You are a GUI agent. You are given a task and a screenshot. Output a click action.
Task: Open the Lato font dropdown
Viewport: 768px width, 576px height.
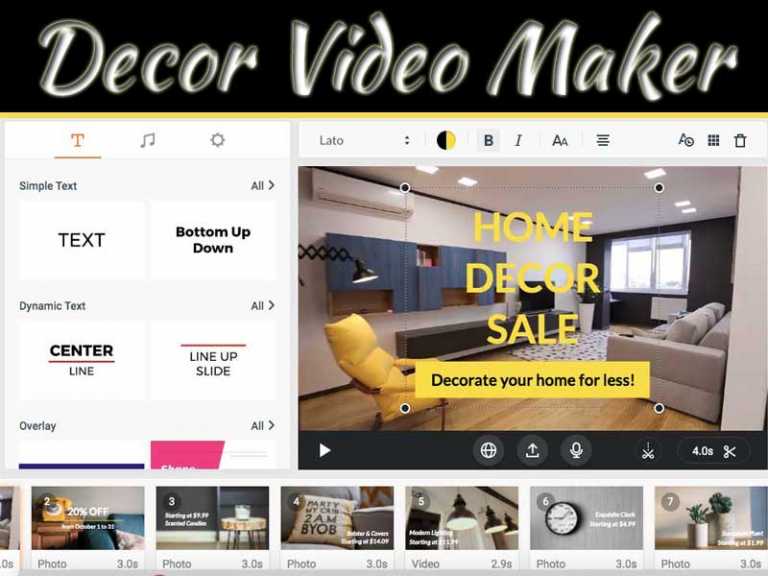click(x=364, y=141)
